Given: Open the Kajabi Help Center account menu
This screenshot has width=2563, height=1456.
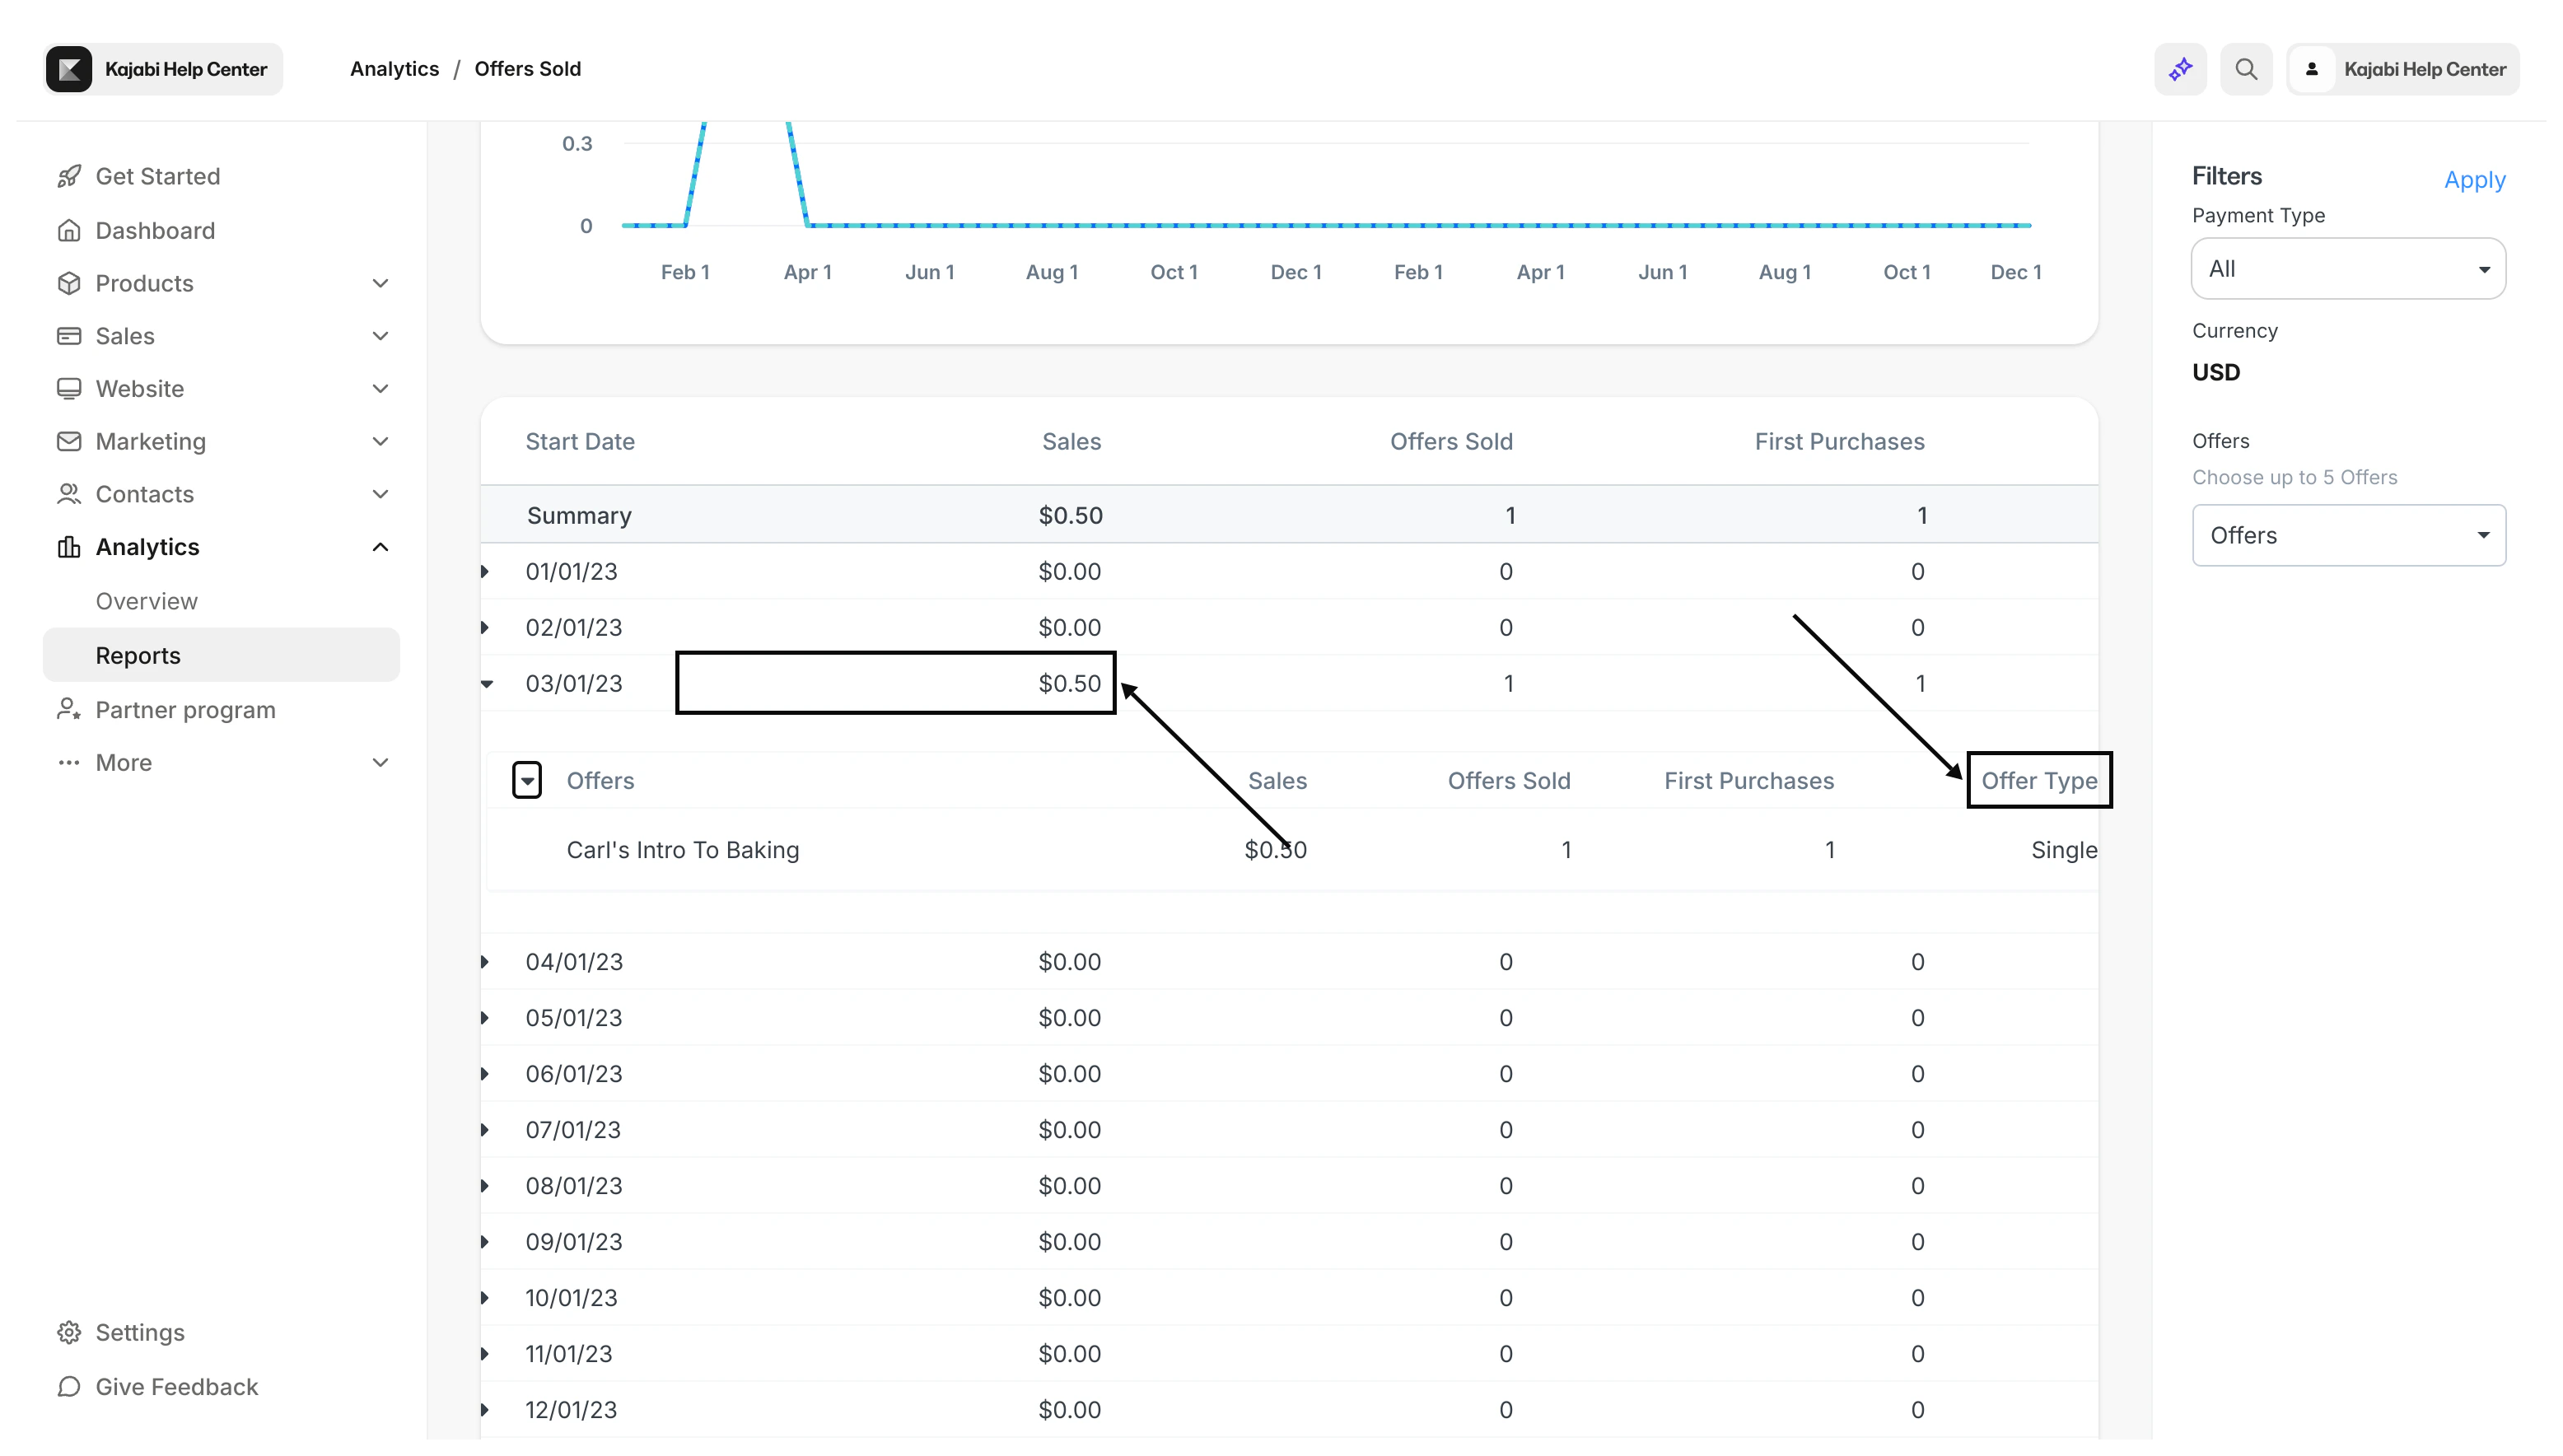Looking at the screenshot, I should click(2403, 69).
